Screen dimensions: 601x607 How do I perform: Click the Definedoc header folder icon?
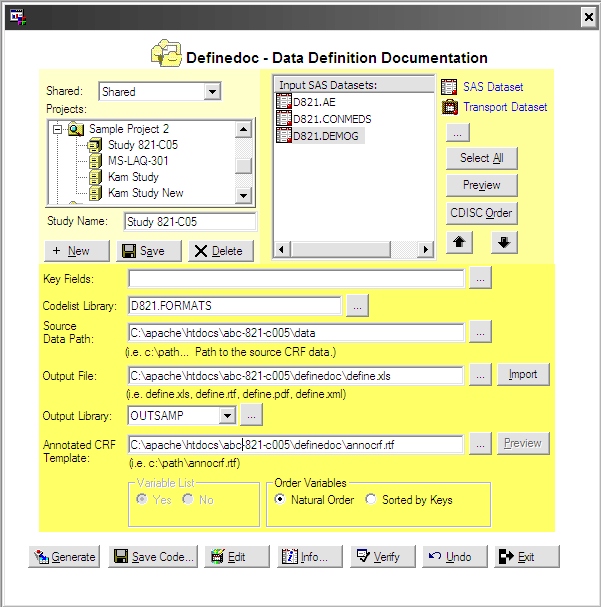coord(166,53)
